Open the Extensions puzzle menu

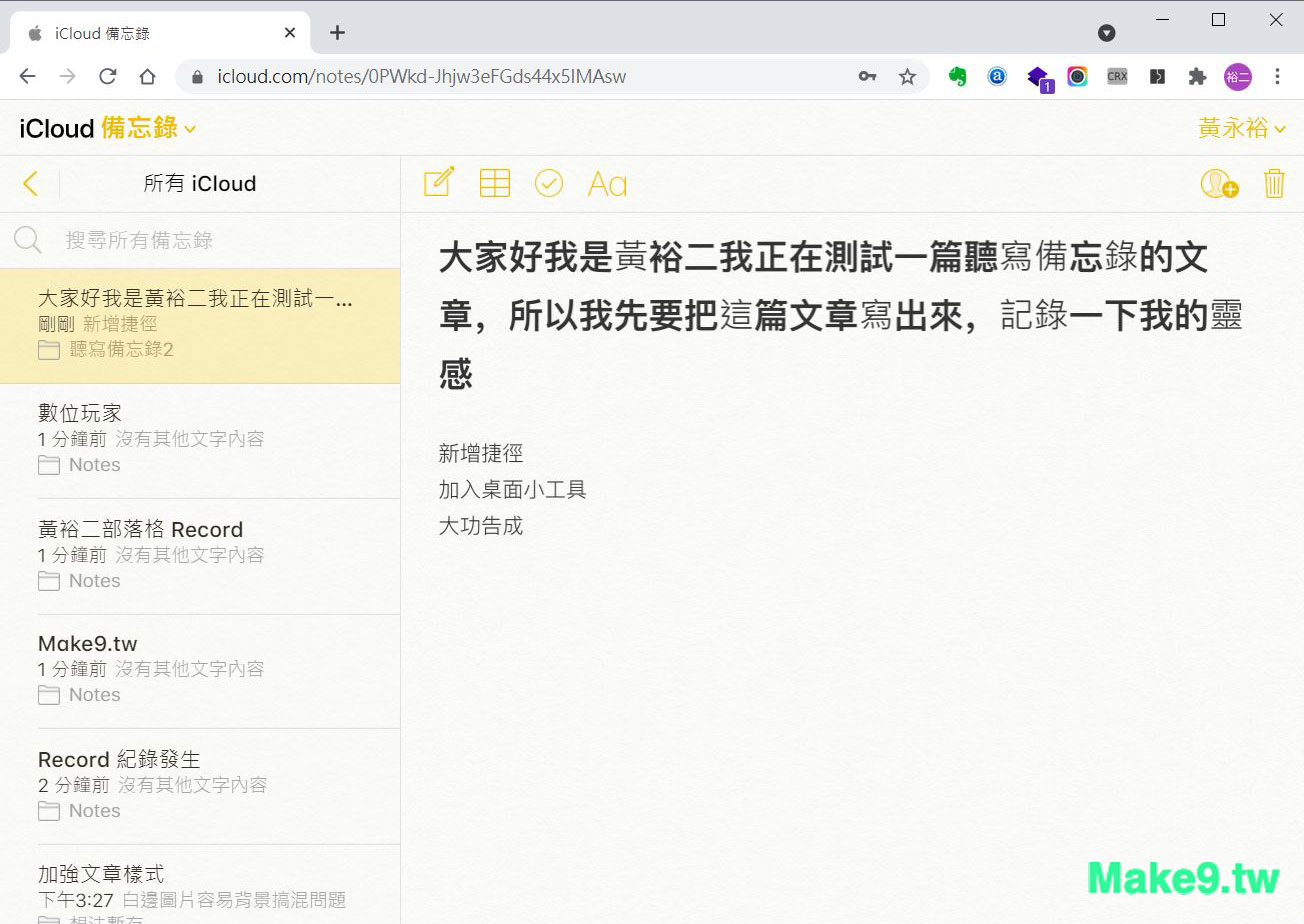pos(1197,76)
